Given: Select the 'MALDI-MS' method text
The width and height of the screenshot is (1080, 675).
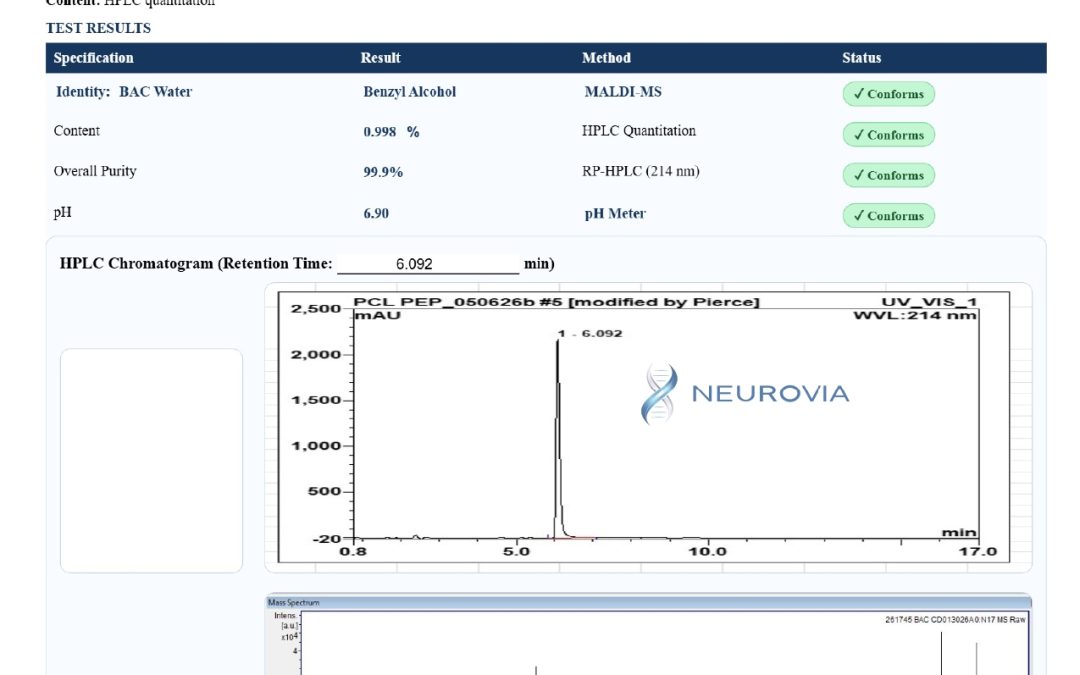Looking at the screenshot, I should 623,92.
